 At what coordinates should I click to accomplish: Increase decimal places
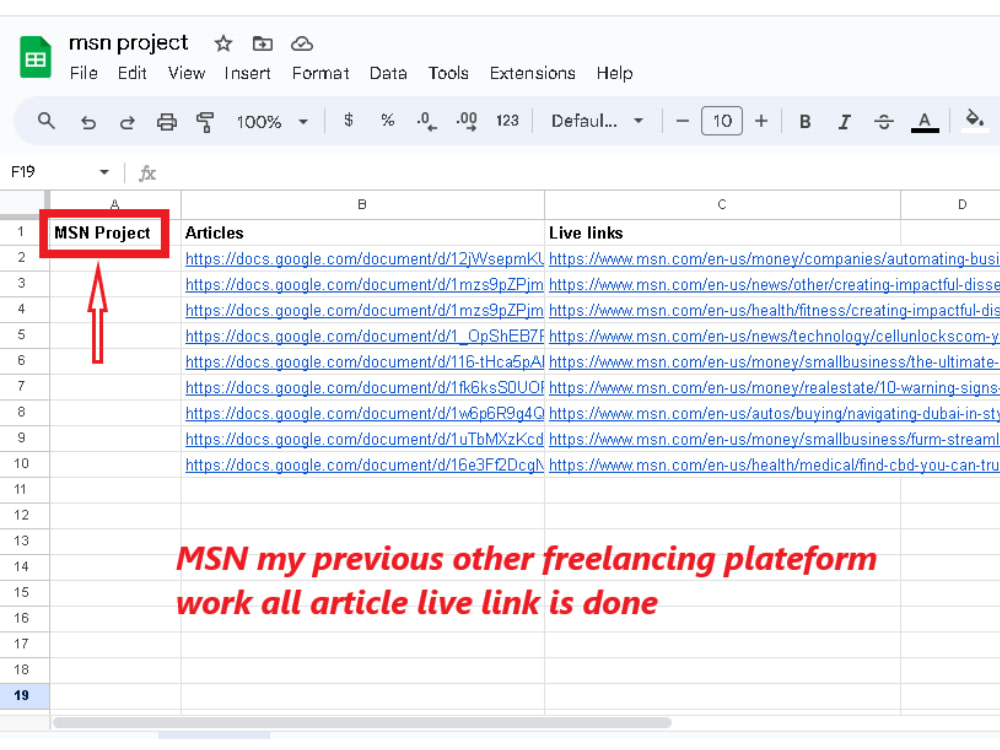[x=466, y=121]
